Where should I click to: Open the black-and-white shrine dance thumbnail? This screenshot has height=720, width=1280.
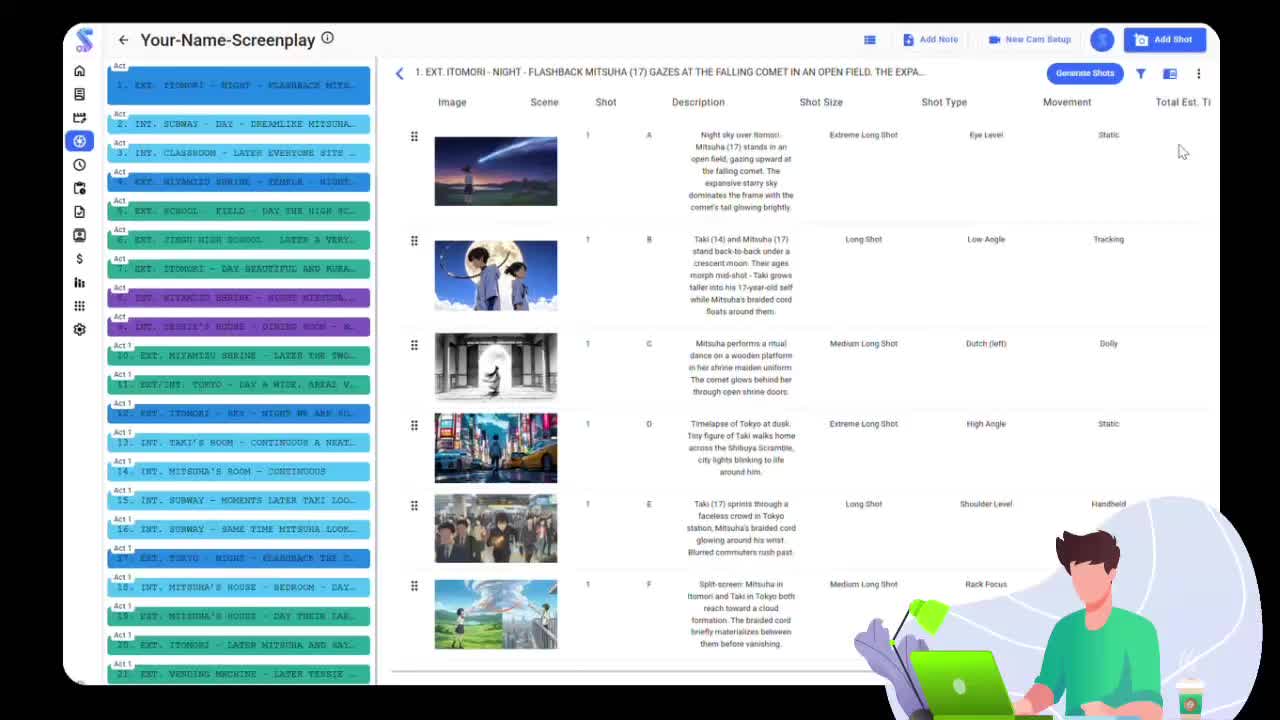496,367
